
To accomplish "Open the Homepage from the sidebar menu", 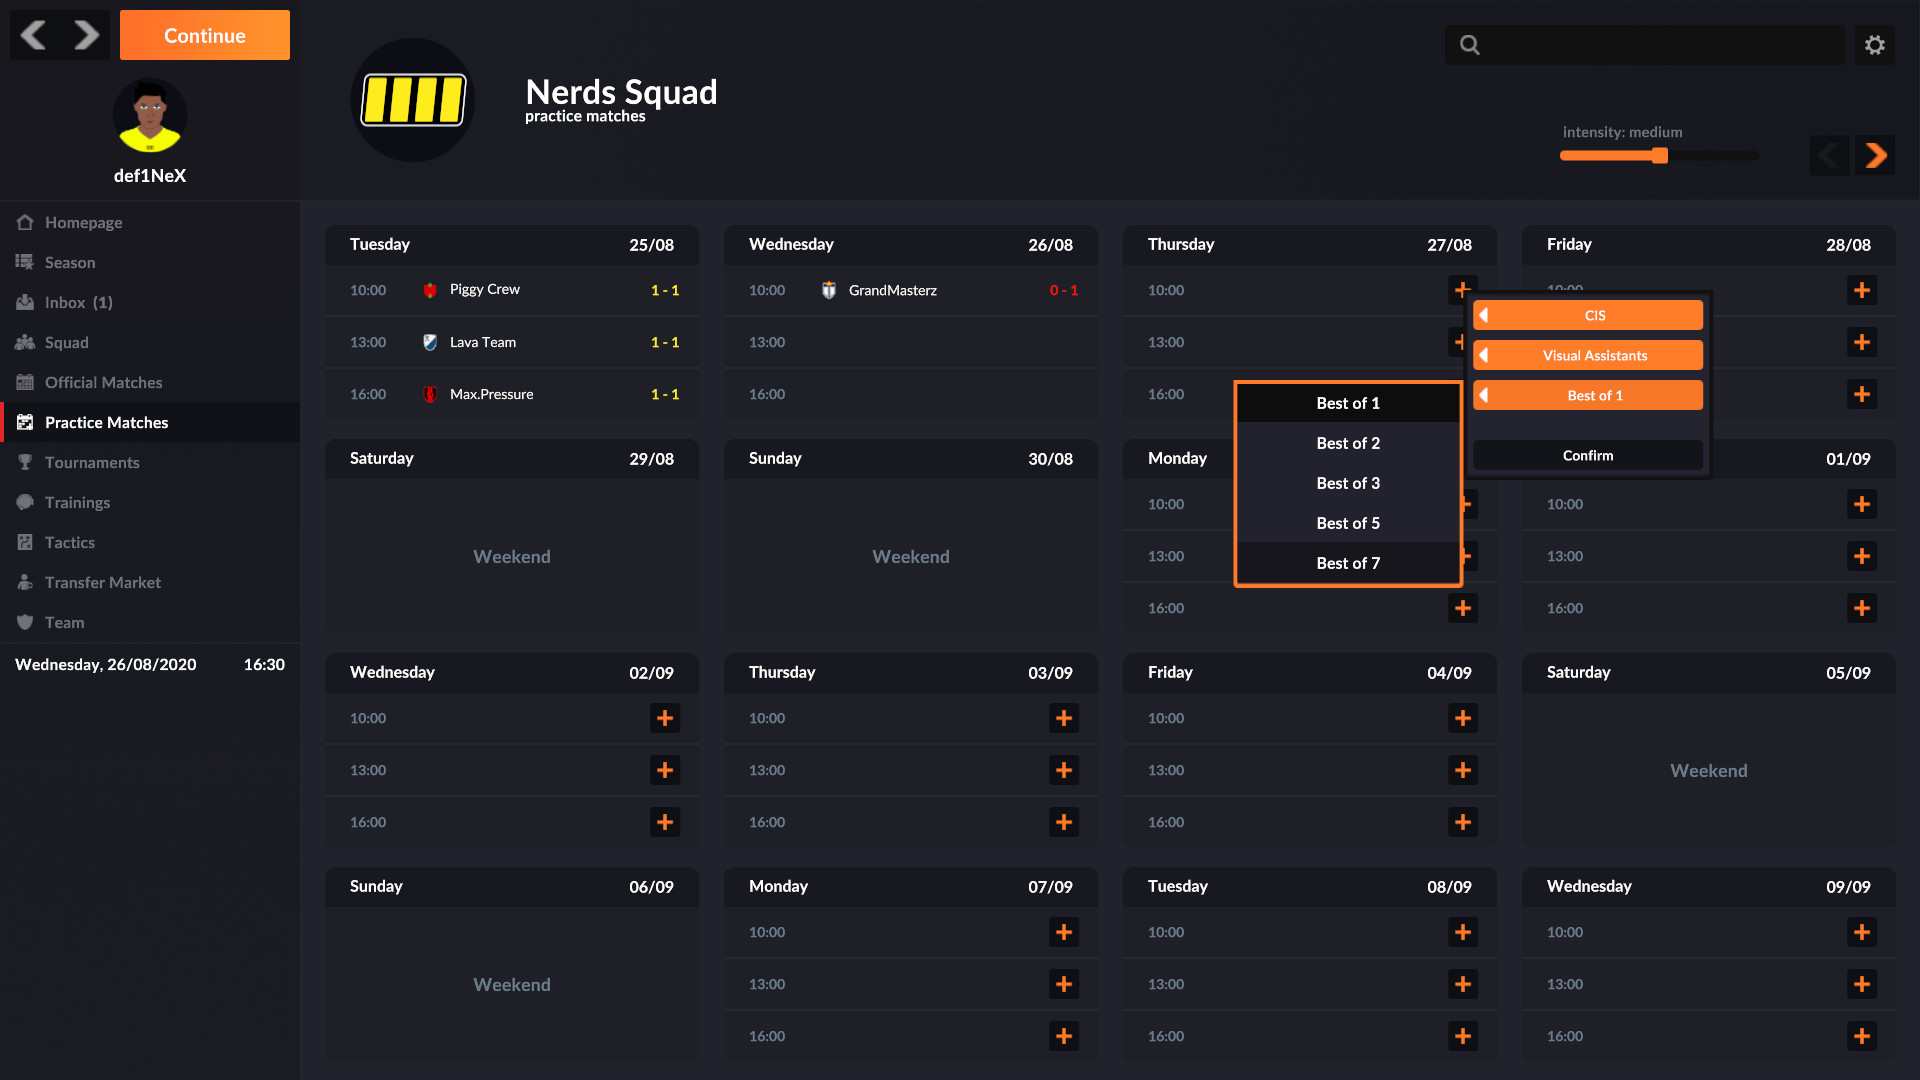I will click(x=82, y=222).
